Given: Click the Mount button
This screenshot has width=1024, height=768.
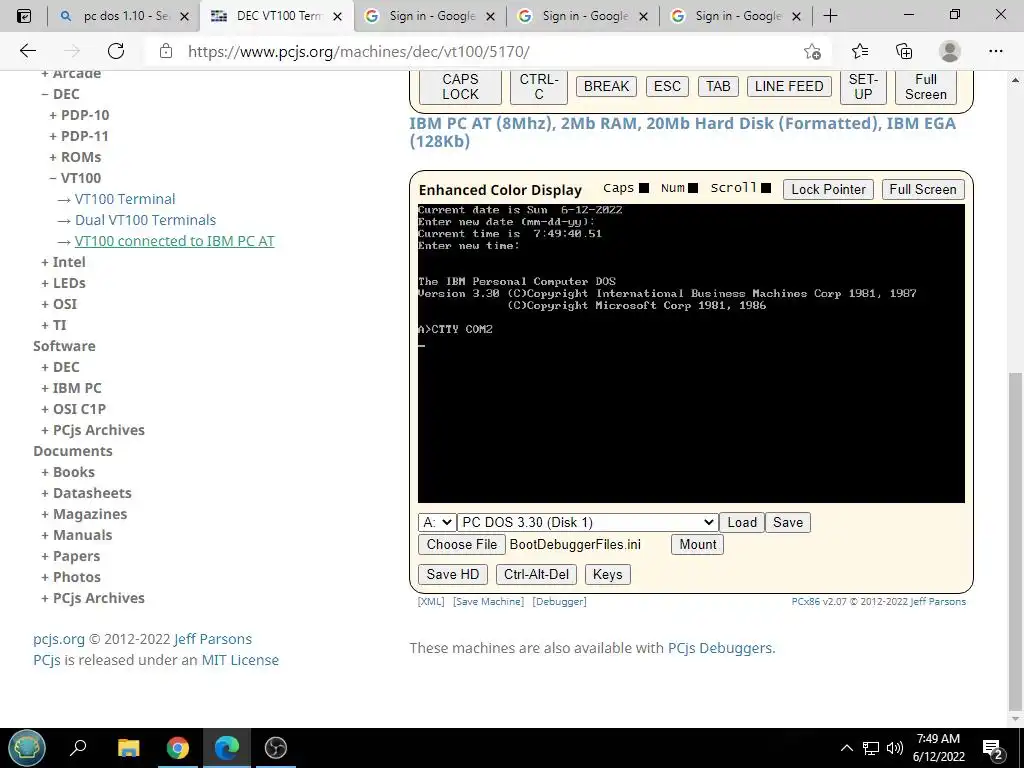Looking at the screenshot, I should (697, 545).
